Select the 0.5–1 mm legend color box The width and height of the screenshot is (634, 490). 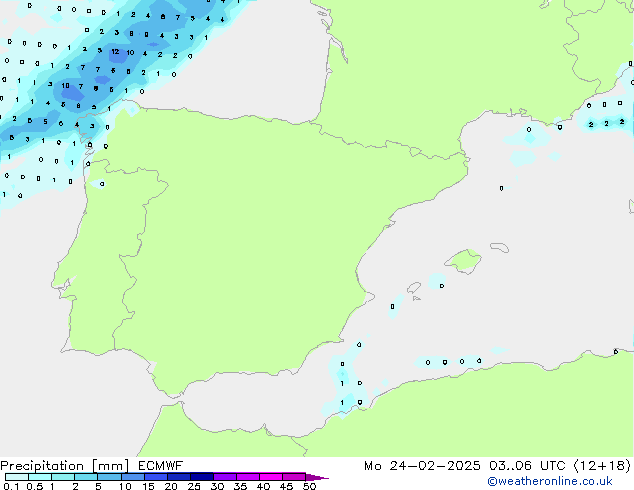pos(40,477)
